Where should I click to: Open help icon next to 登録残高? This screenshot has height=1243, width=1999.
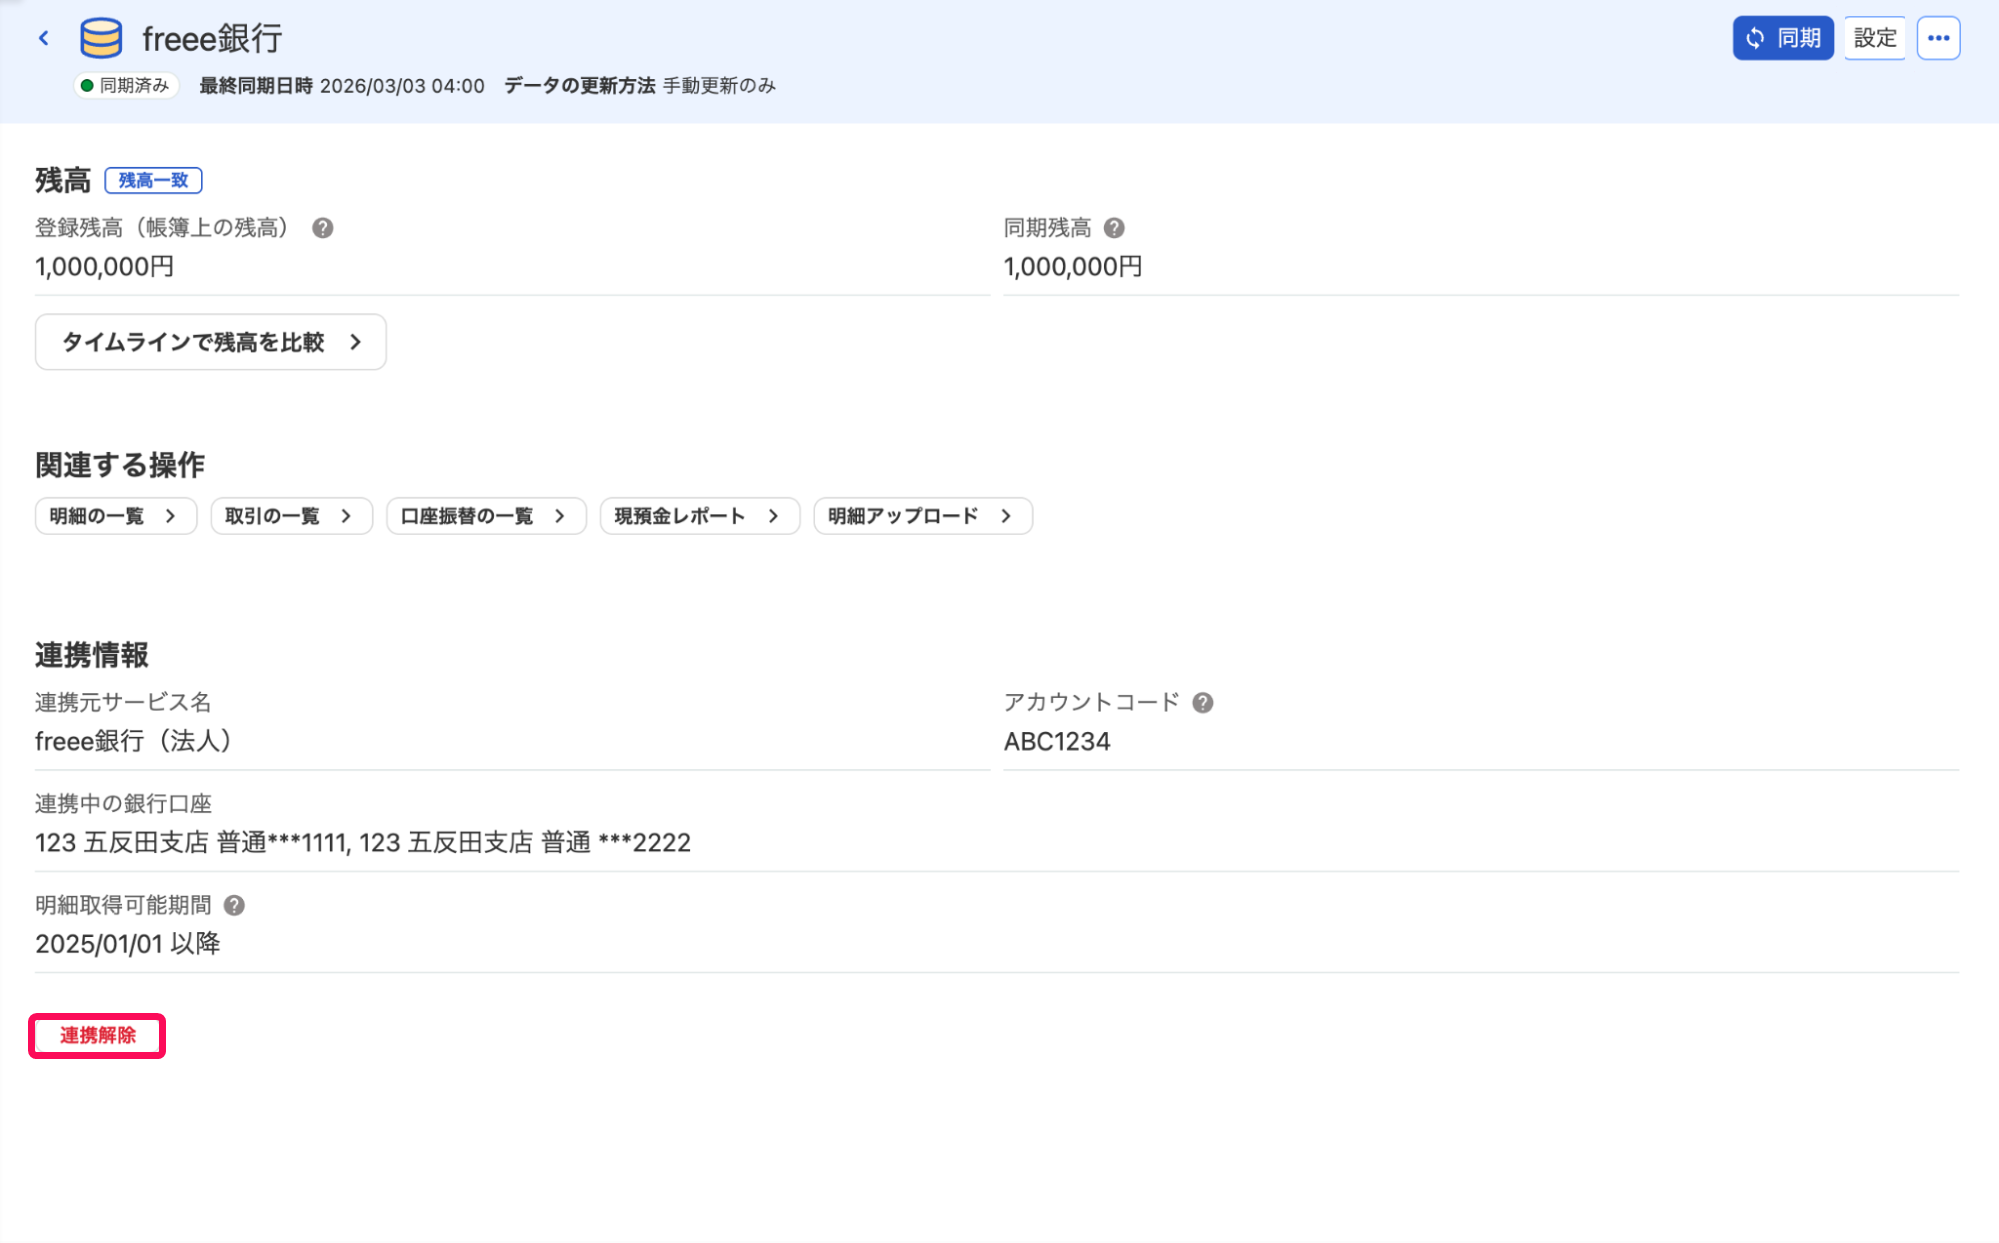tap(322, 228)
